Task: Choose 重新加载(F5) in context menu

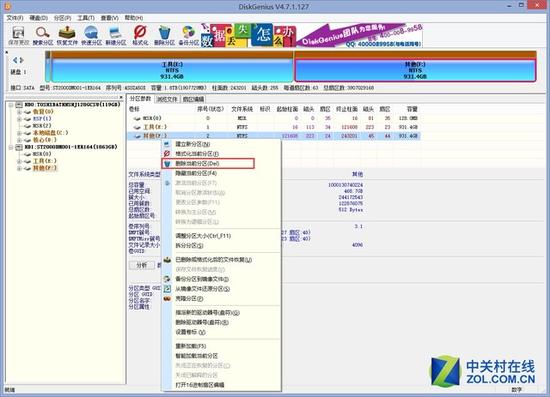Action: click(191, 346)
